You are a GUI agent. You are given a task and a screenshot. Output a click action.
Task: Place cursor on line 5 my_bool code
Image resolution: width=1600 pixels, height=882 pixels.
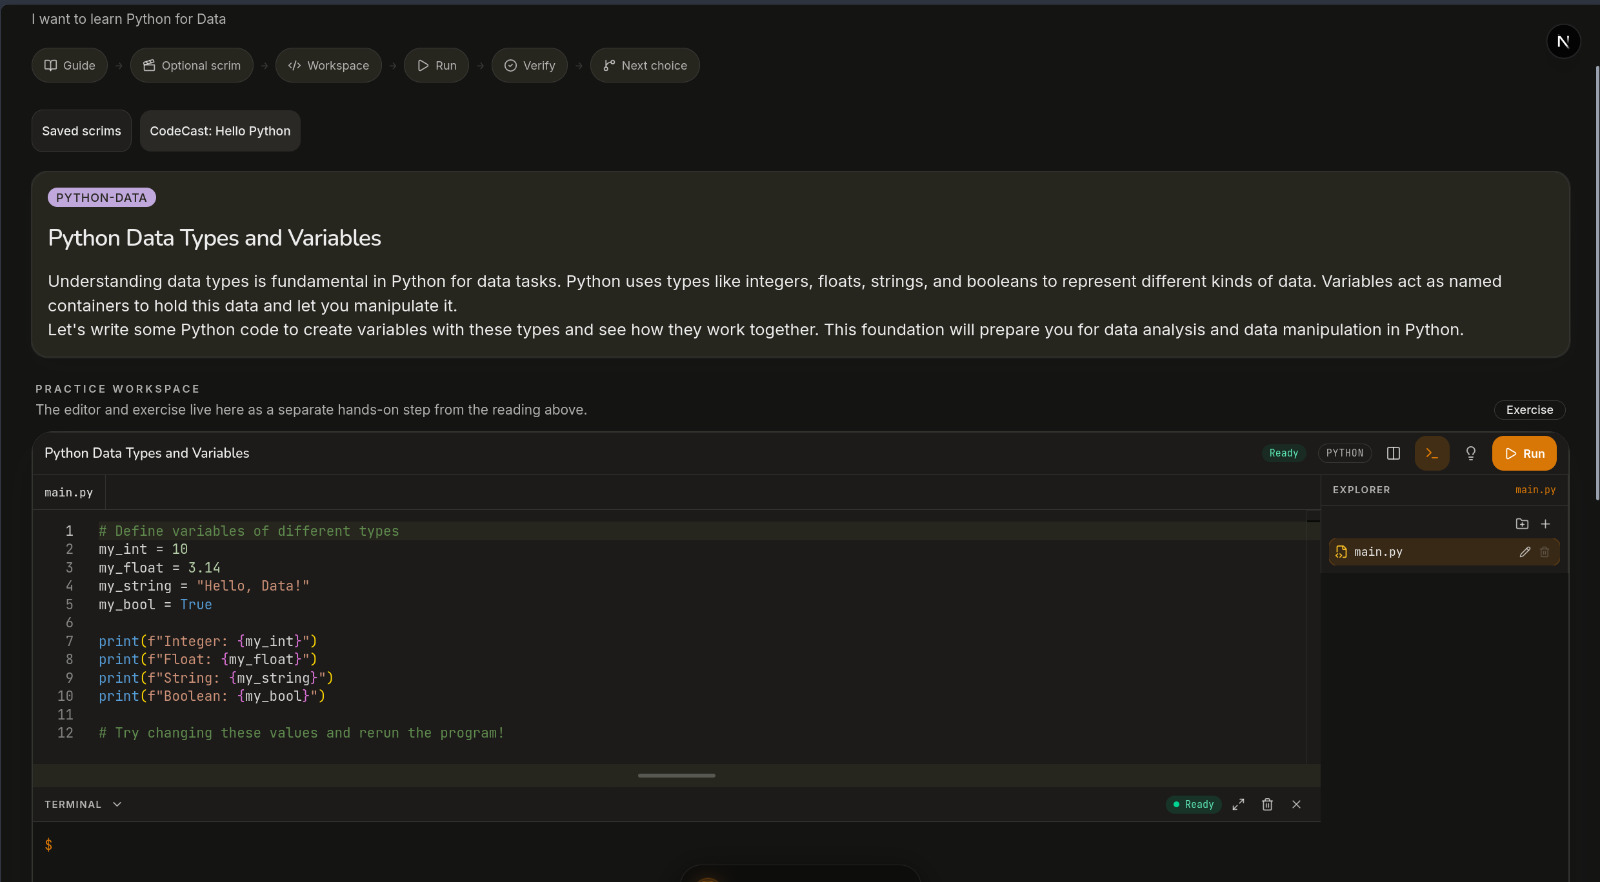coord(155,605)
